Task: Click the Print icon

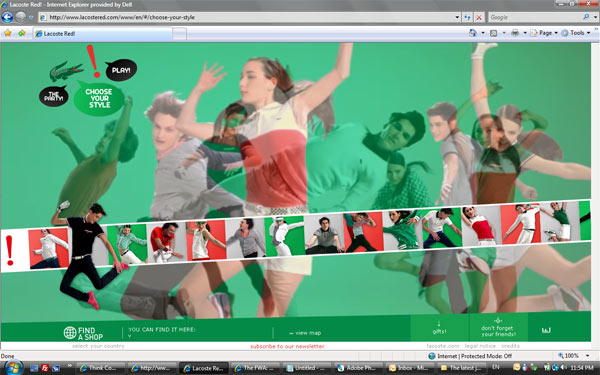Action: 515,33
